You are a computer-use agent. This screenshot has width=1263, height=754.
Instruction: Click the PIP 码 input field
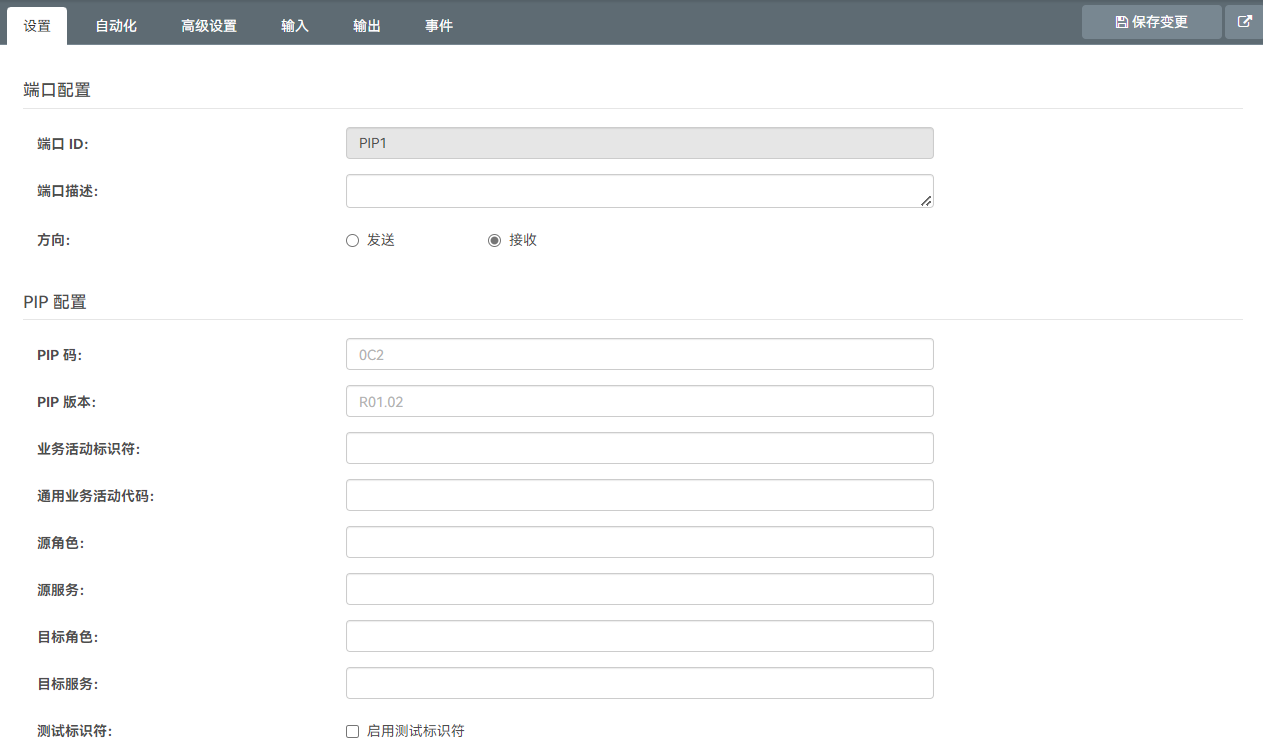point(640,354)
